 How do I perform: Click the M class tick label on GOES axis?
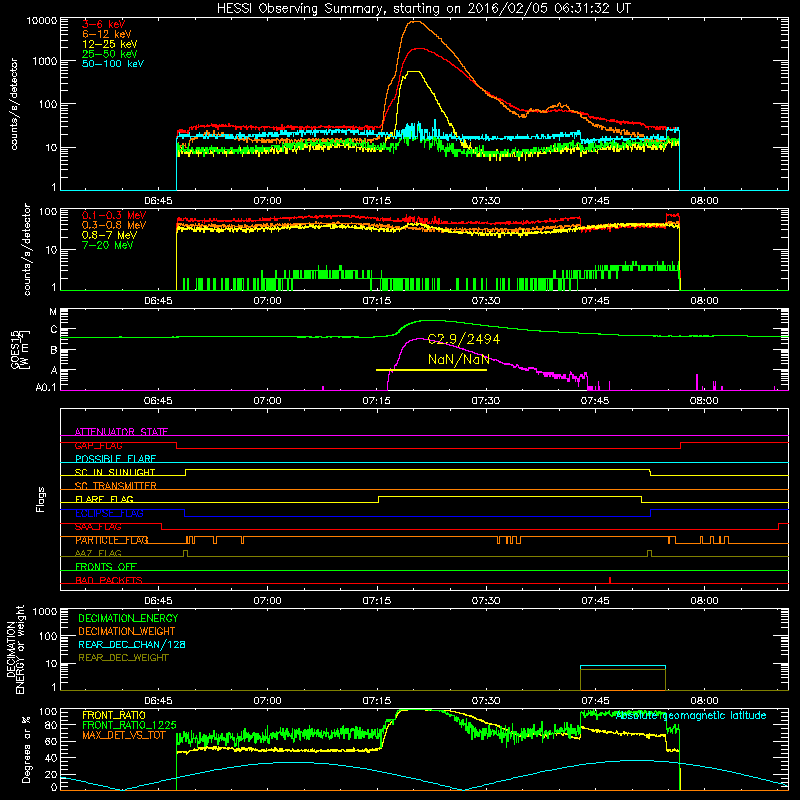(x=53, y=311)
